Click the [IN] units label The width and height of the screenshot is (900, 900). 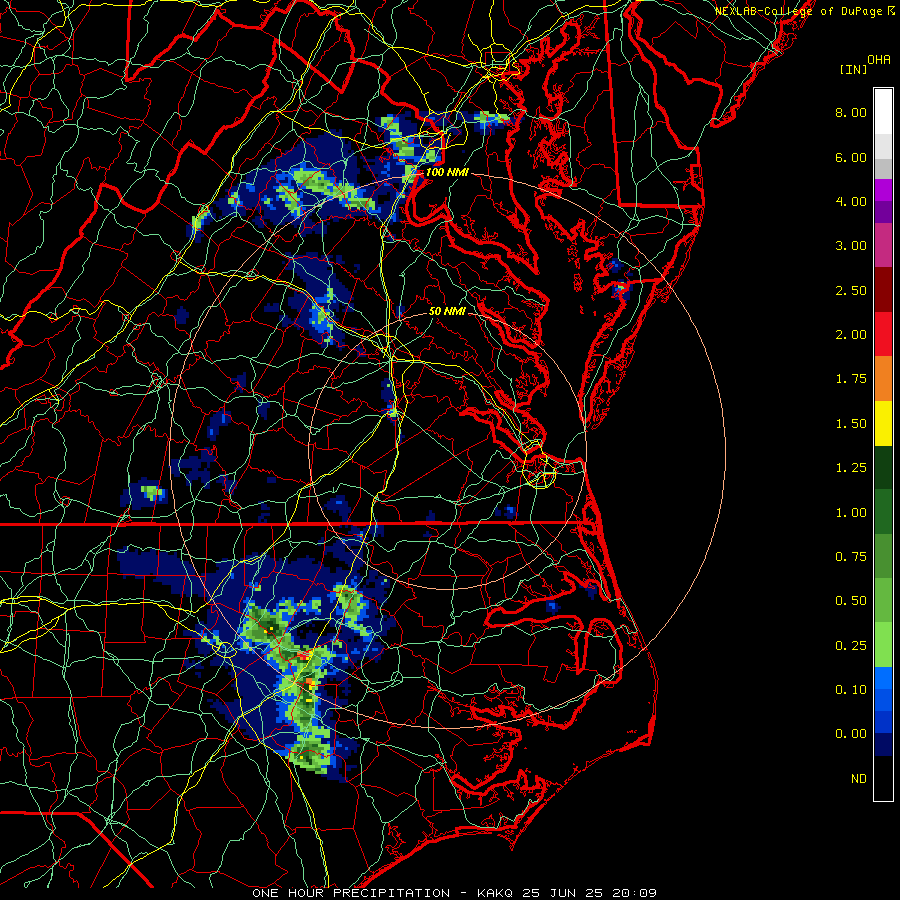point(853,69)
